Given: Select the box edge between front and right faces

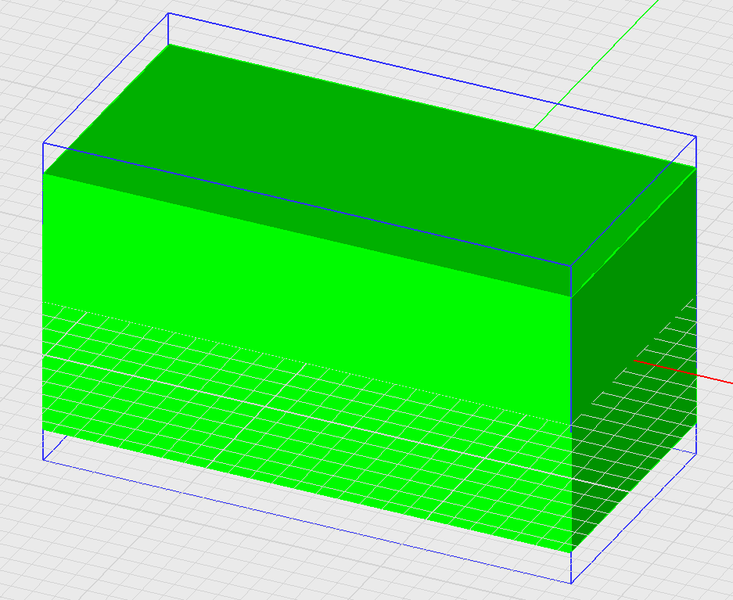Looking at the screenshot, I should pyautogui.click(x=571, y=425).
